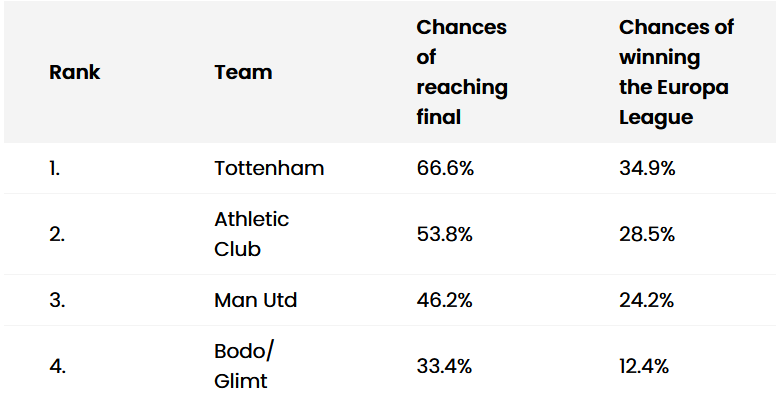Select rank number 2. cell
This screenshot has height=401, width=776.
(57, 234)
